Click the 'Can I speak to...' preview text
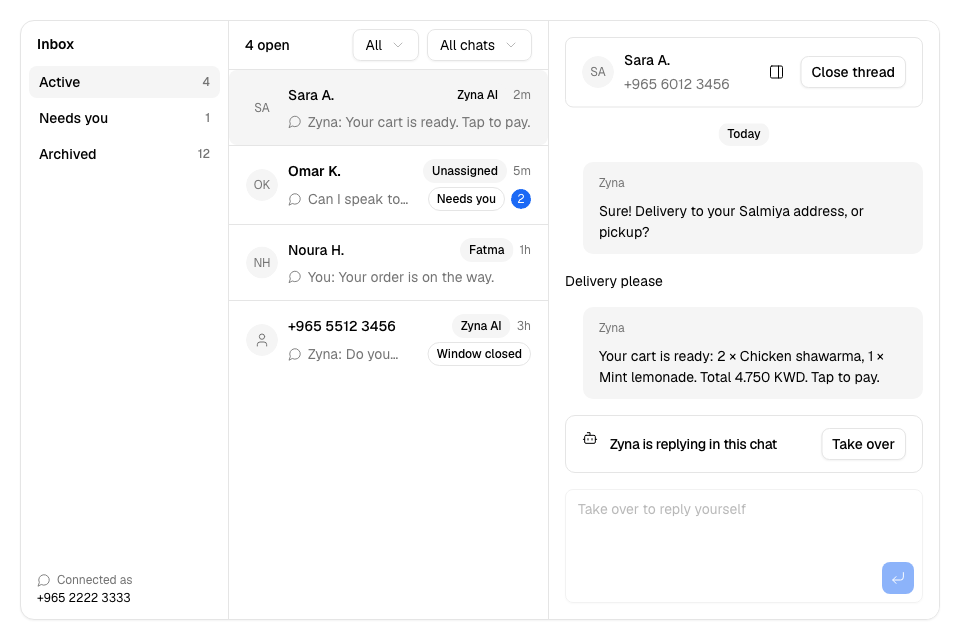Viewport: 960px width, 640px height. pos(358,200)
